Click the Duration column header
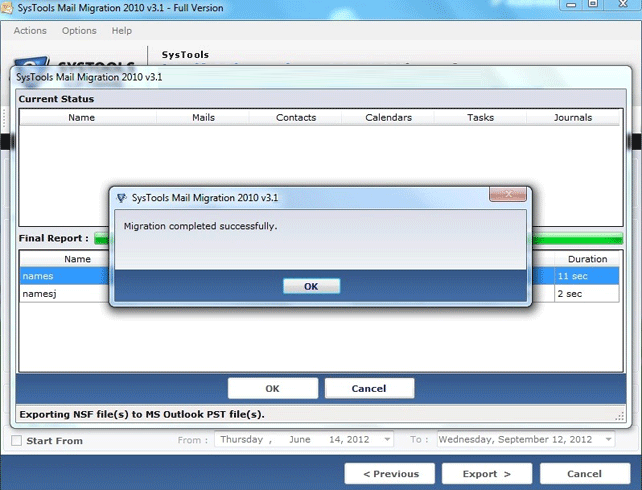642x490 pixels. click(587, 259)
